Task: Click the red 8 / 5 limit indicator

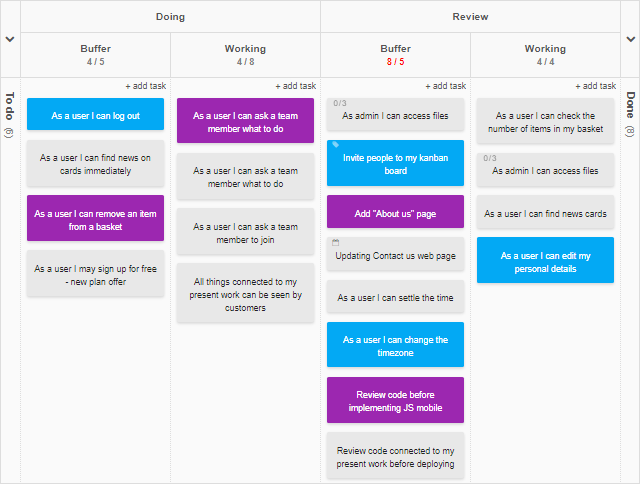Action: [x=396, y=62]
